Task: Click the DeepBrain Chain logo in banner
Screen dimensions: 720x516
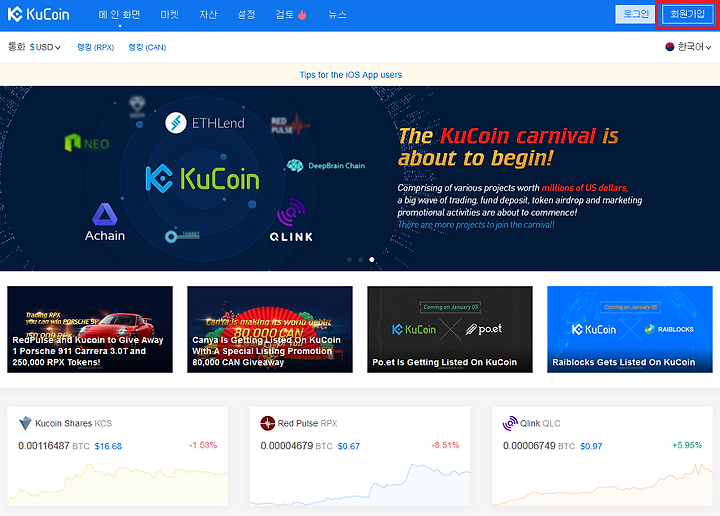Action: pos(326,166)
